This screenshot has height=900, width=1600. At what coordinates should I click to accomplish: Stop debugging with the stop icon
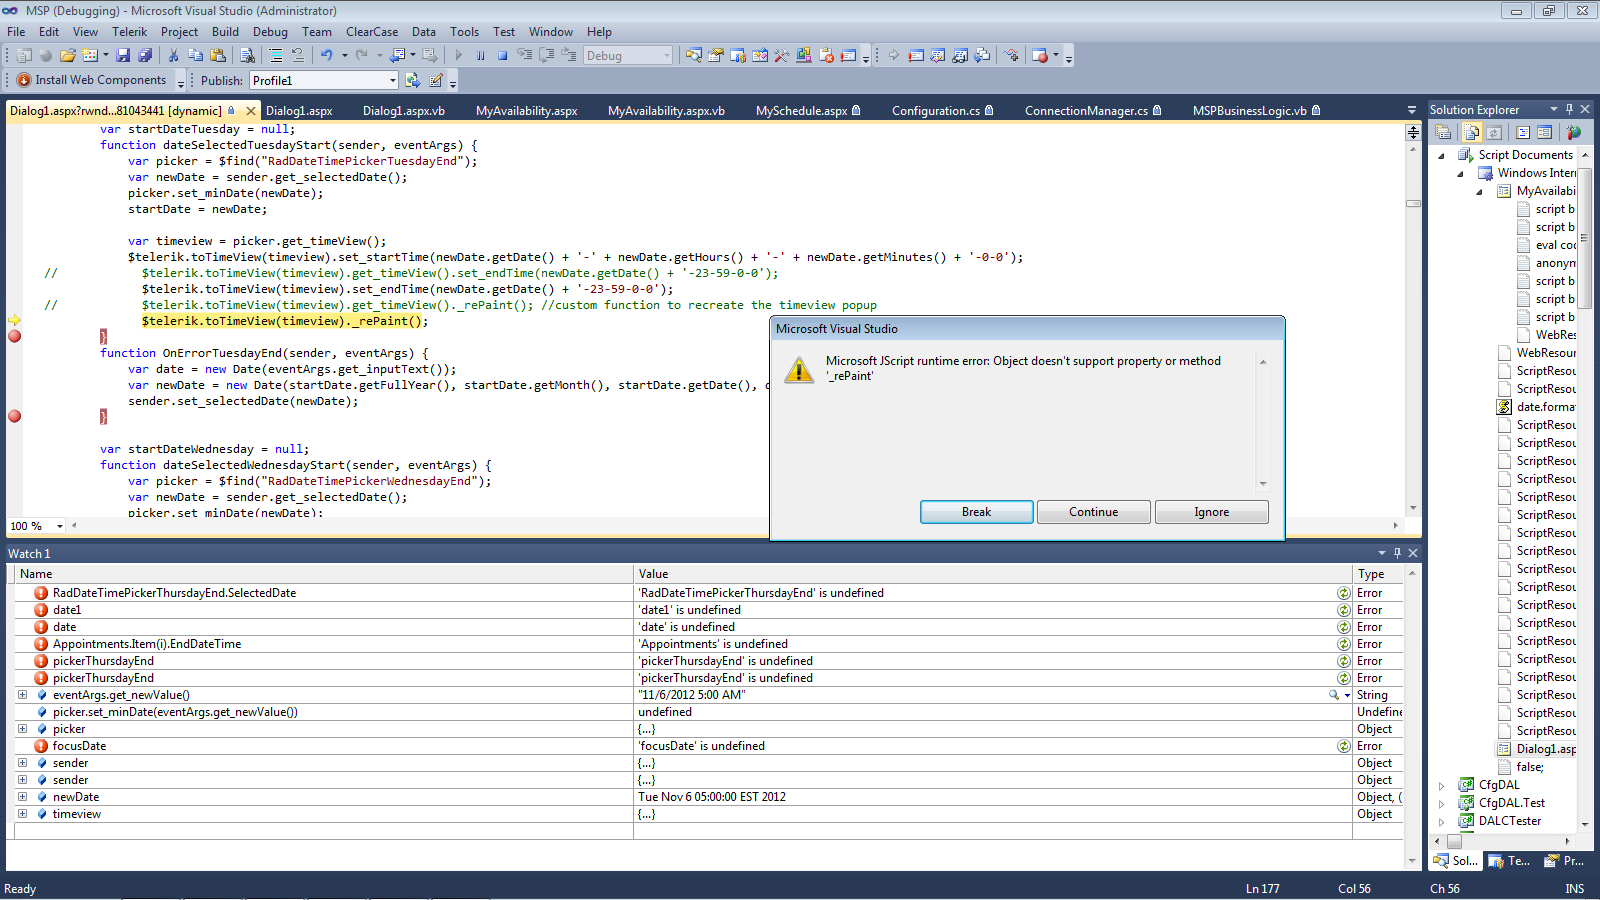[x=502, y=56]
